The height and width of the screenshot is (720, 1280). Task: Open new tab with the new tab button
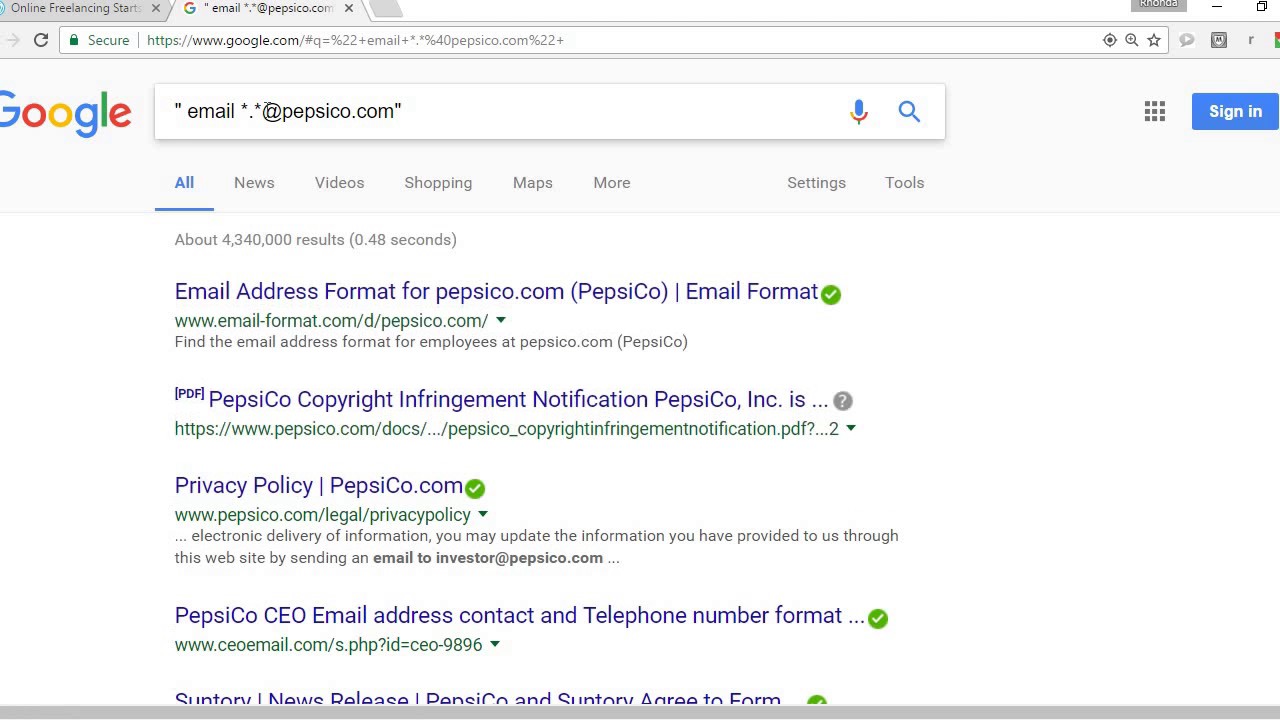pos(386,8)
